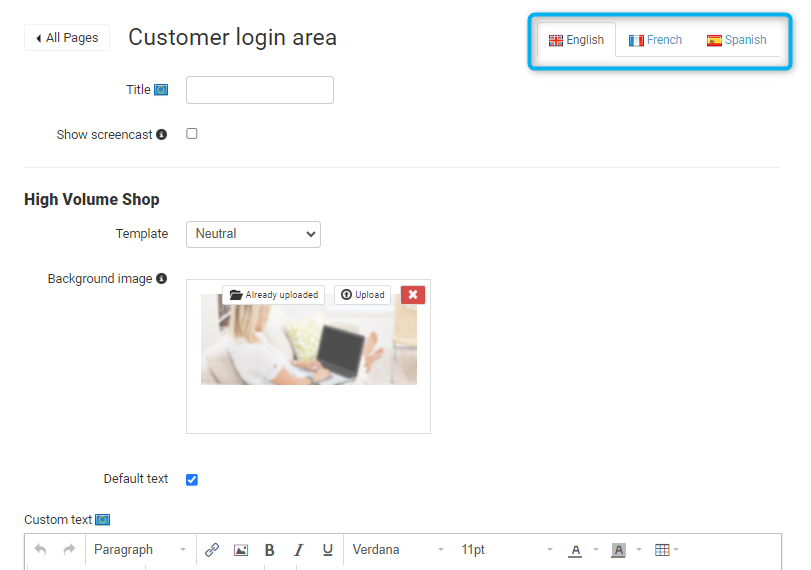
Task: Click the Title input field
Action: [260, 90]
